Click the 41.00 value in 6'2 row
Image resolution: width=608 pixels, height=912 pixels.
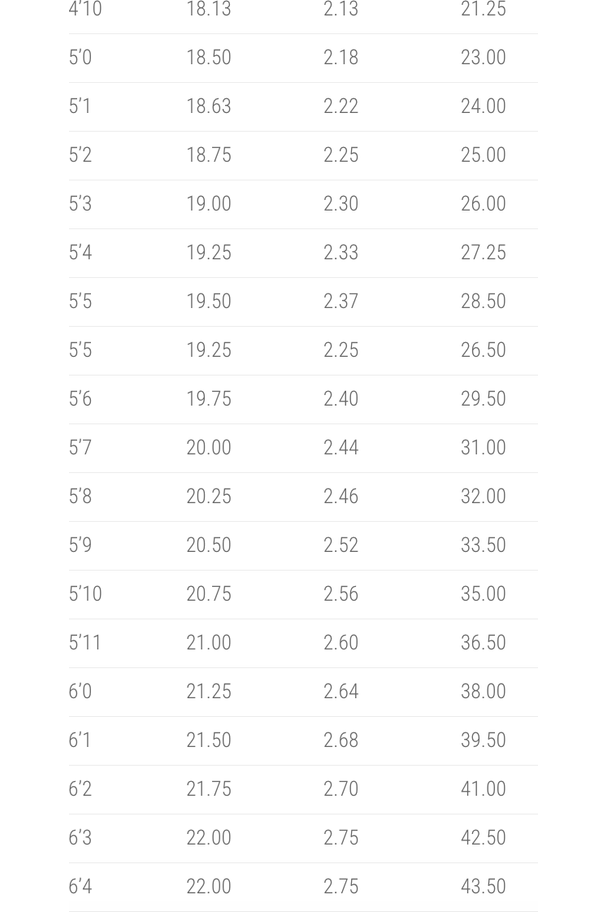[483, 789]
